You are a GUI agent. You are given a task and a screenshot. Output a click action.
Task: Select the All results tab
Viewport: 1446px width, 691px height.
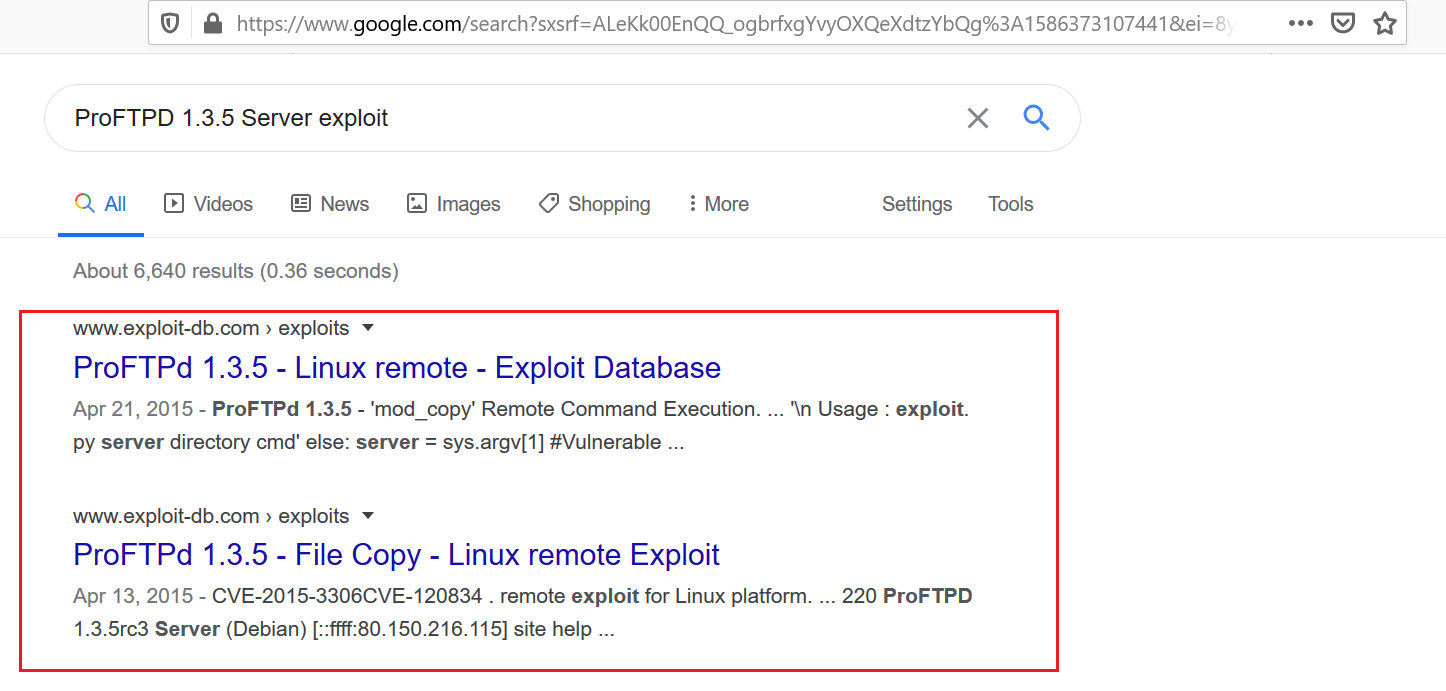pyautogui.click(x=101, y=204)
